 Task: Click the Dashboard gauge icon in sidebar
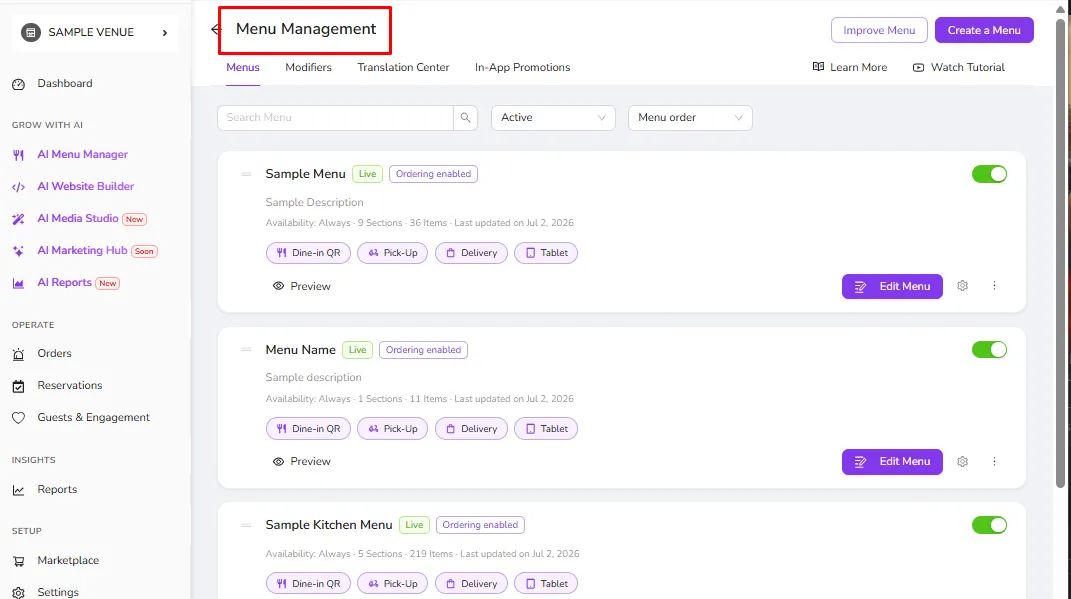click(x=18, y=84)
